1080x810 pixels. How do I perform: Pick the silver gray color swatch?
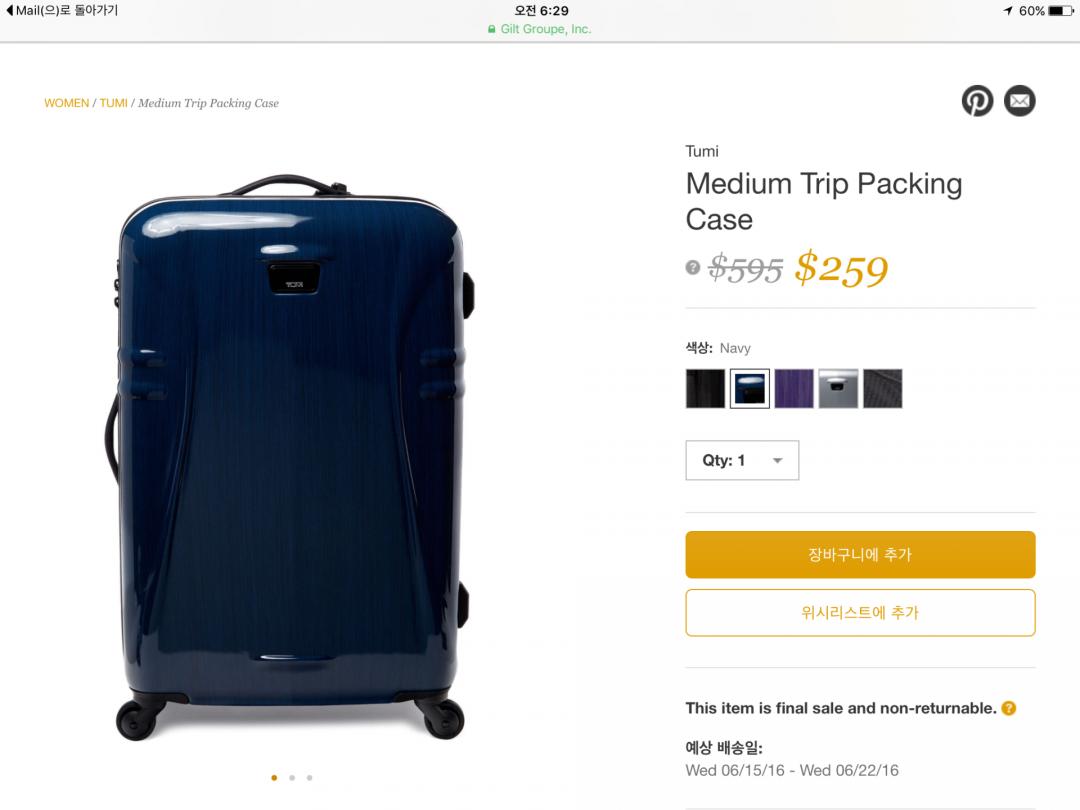838,388
